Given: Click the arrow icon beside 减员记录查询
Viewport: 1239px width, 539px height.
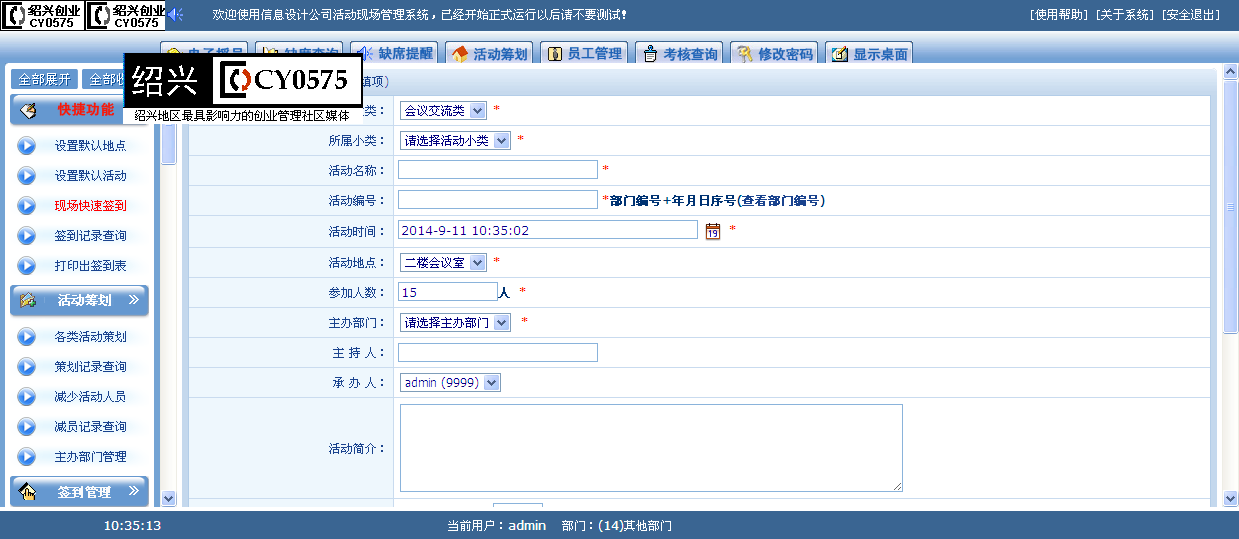Looking at the screenshot, I should pos(27,426).
